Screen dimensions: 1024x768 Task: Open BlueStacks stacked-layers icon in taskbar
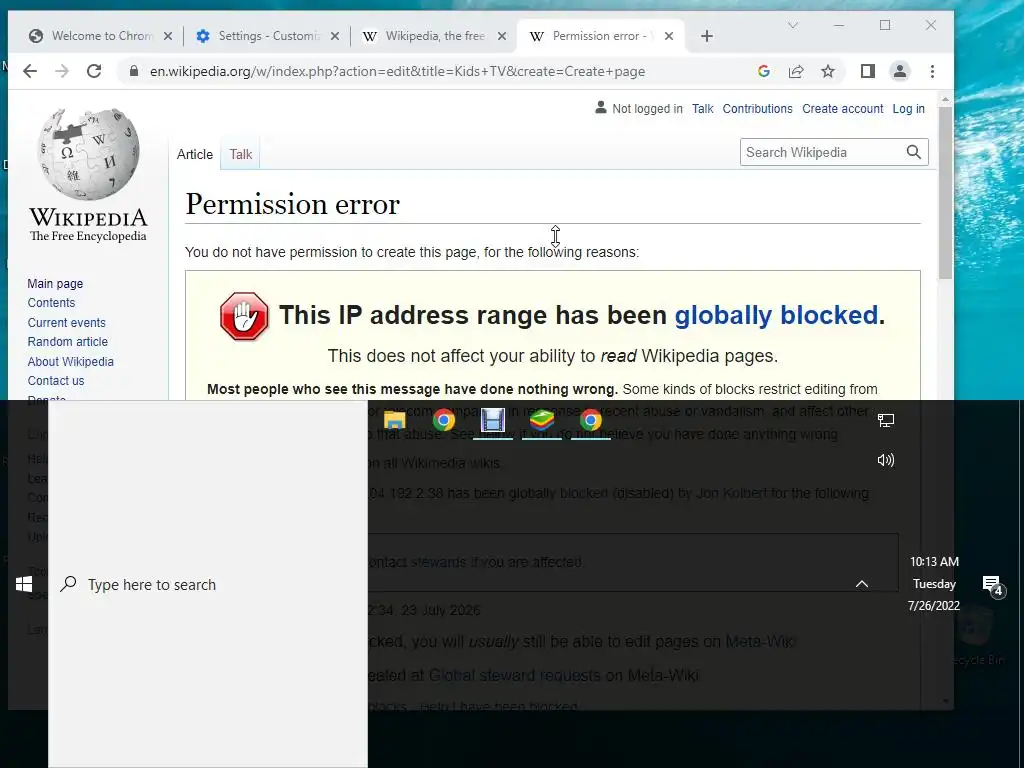pos(542,420)
